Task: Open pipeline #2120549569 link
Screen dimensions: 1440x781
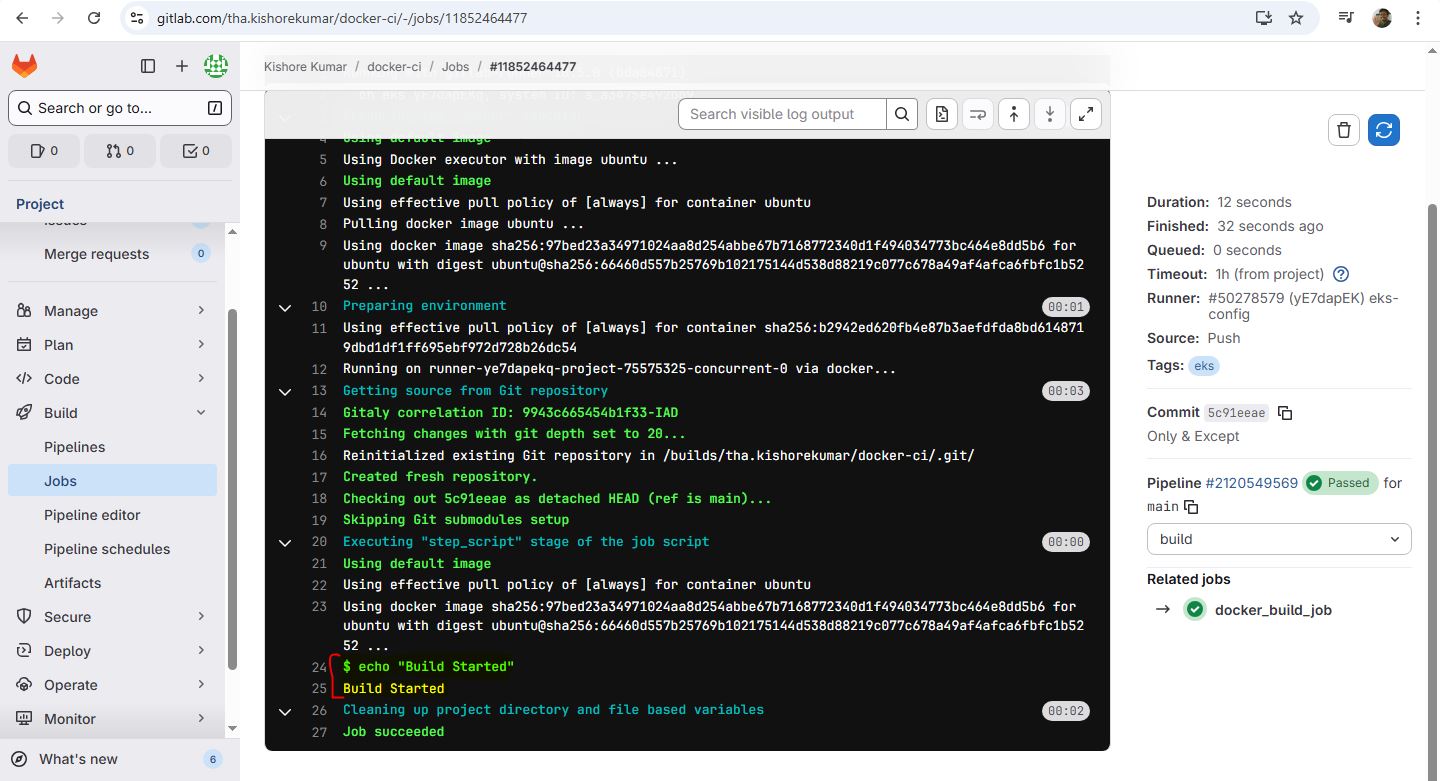Action: 1251,483
